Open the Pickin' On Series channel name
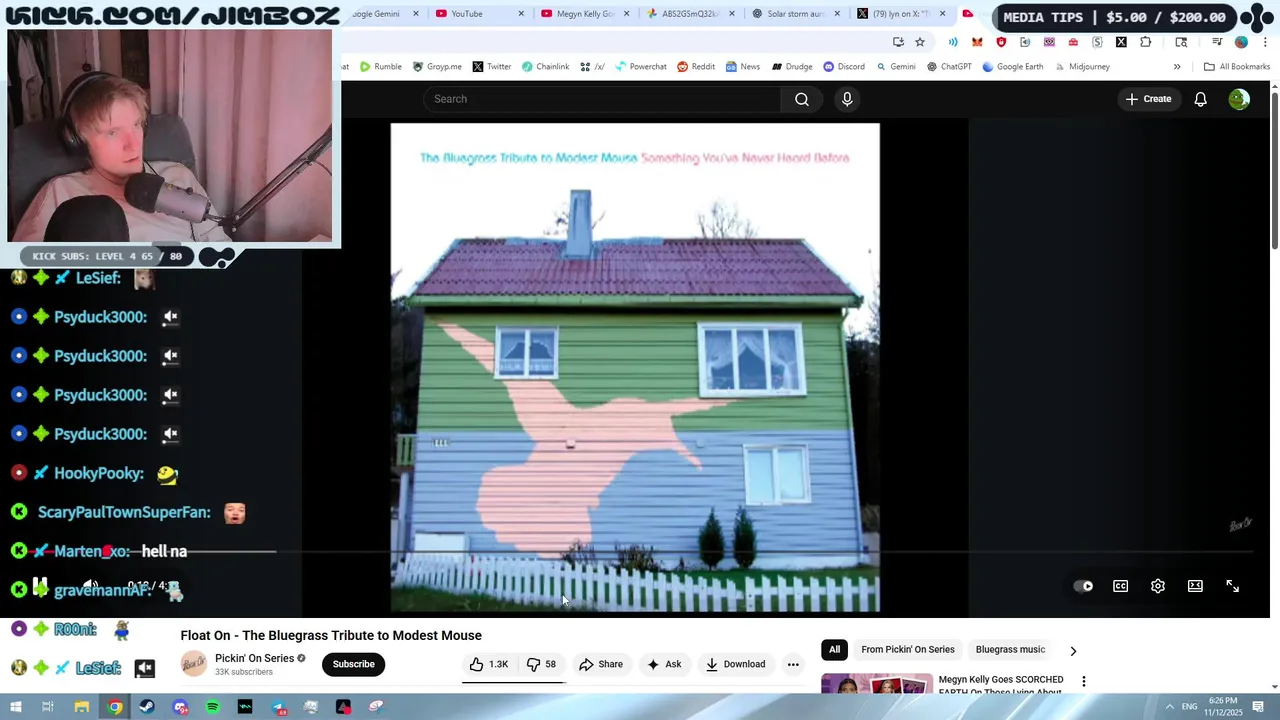Image resolution: width=1280 pixels, height=720 pixels. click(x=254, y=658)
